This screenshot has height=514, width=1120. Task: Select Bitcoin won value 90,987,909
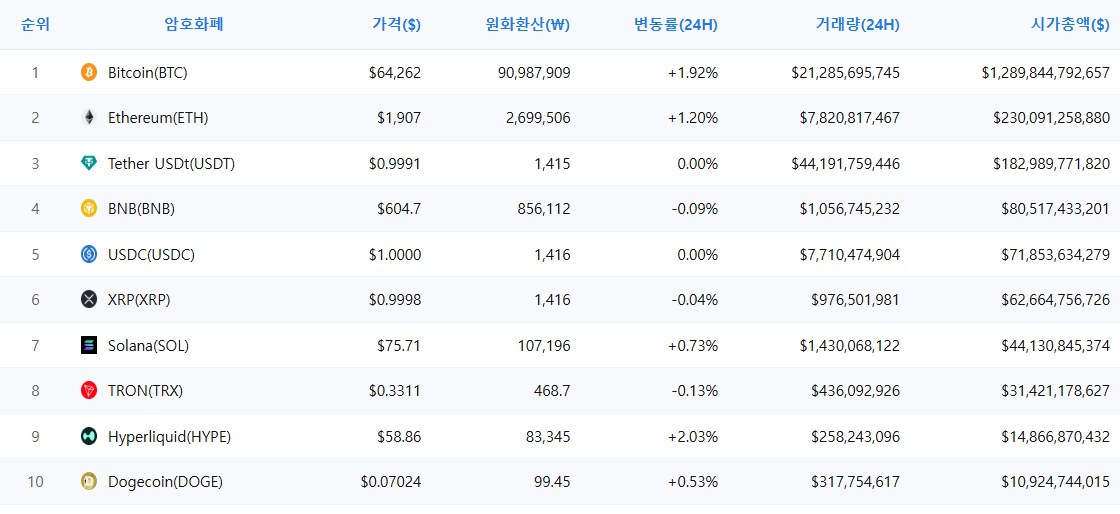pyautogui.click(x=532, y=72)
